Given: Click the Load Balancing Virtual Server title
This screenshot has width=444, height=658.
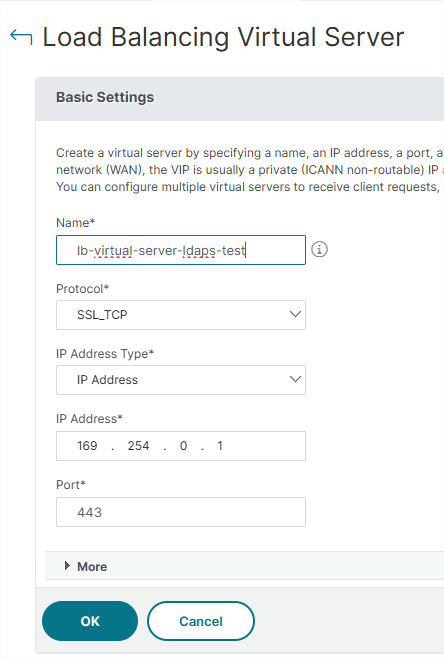Looking at the screenshot, I should coord(223,37).
